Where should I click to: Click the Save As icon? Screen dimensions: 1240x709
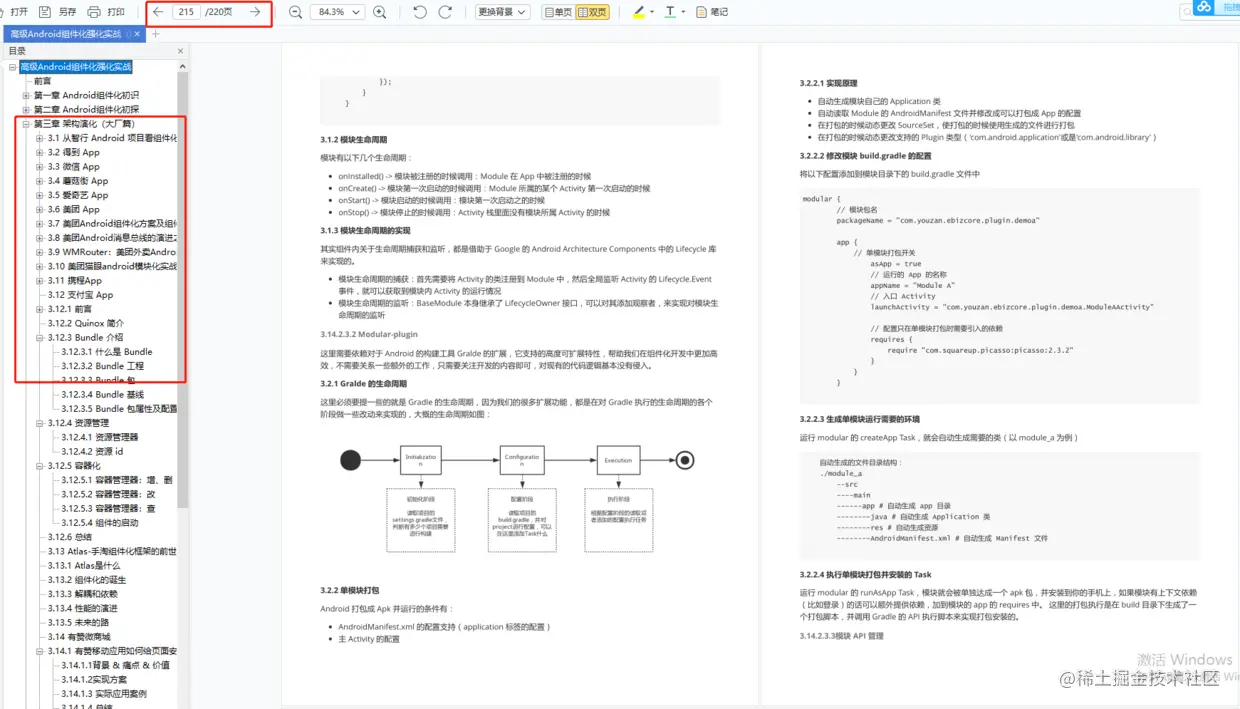45,12
